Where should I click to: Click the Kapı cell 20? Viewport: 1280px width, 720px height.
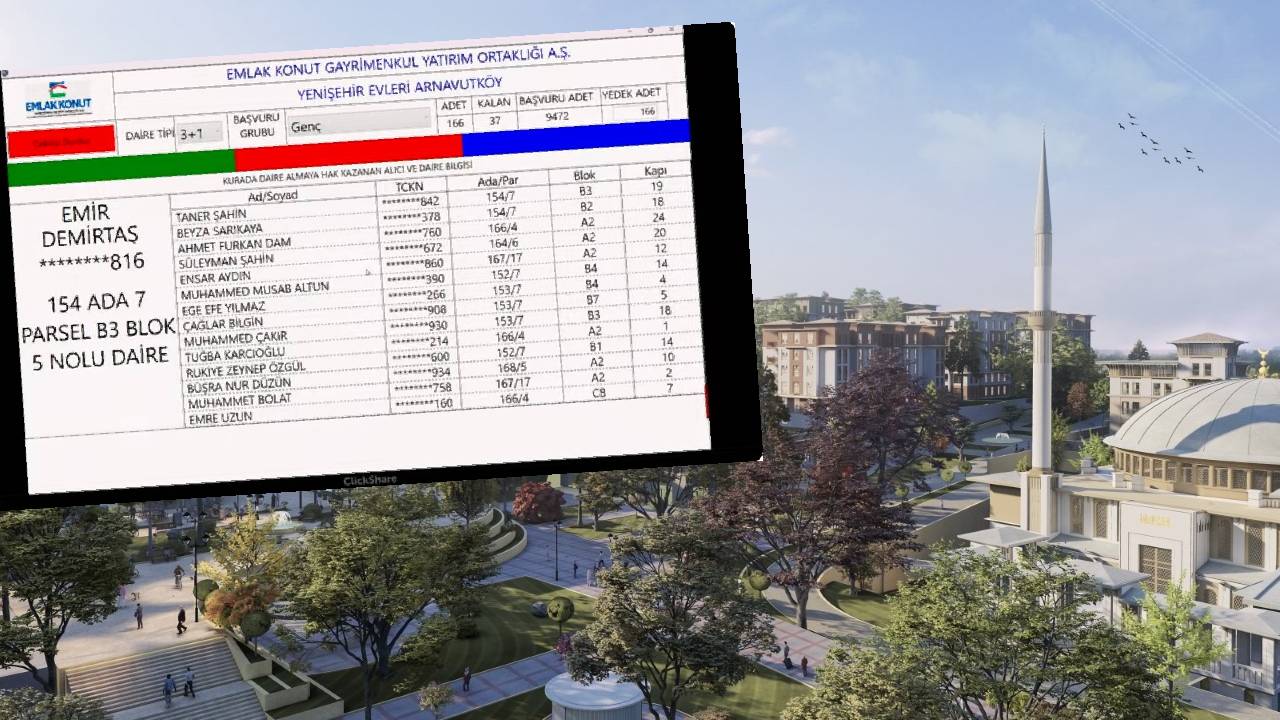pos(659,233)
